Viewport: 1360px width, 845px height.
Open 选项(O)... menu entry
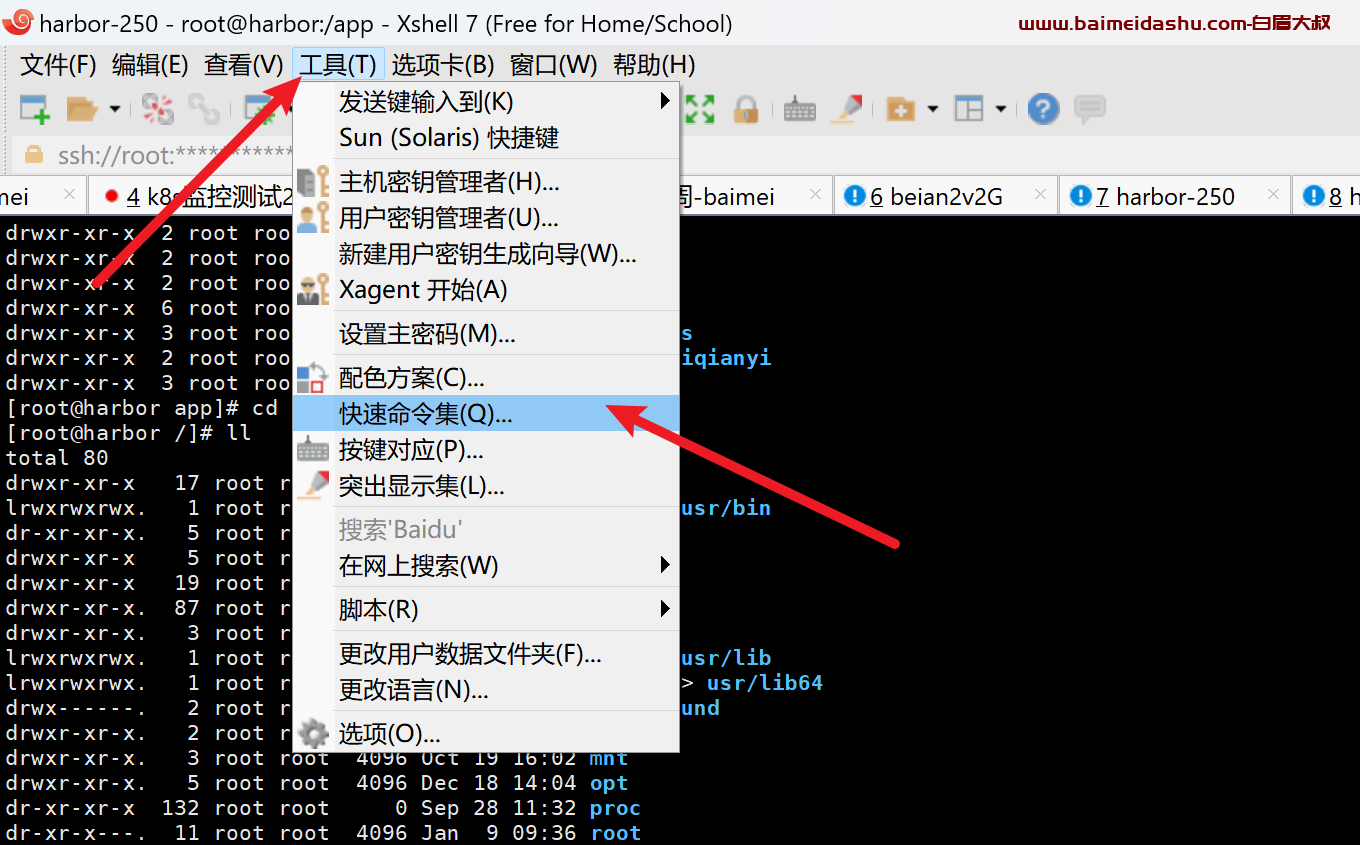(x=486, y=734)
